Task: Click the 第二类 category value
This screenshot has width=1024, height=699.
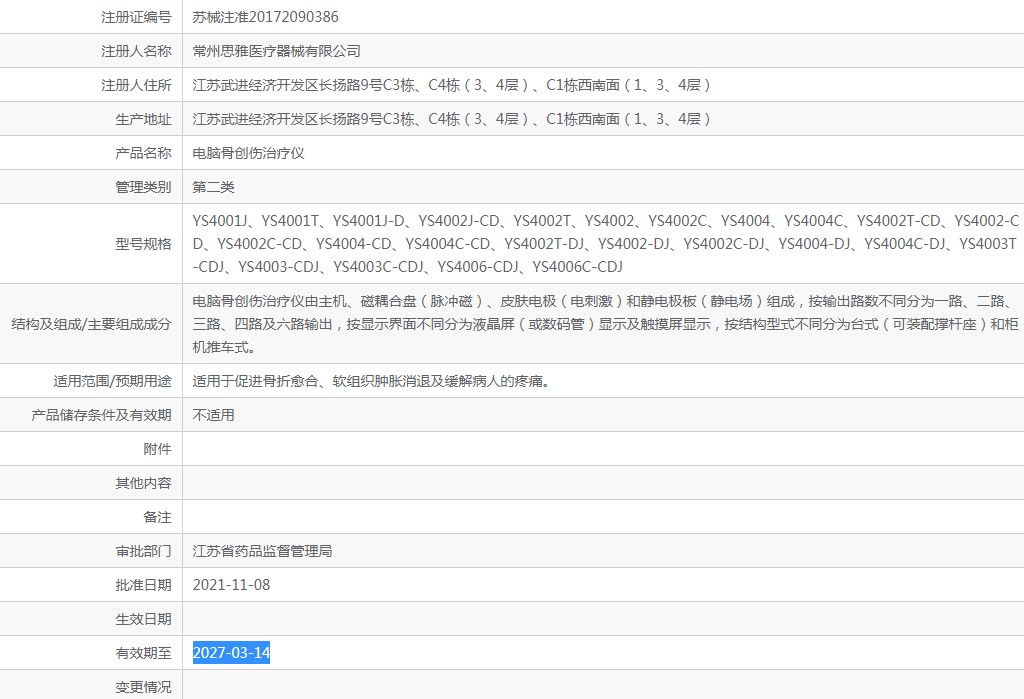Action: pyautogui.click(x=213, y=187)
